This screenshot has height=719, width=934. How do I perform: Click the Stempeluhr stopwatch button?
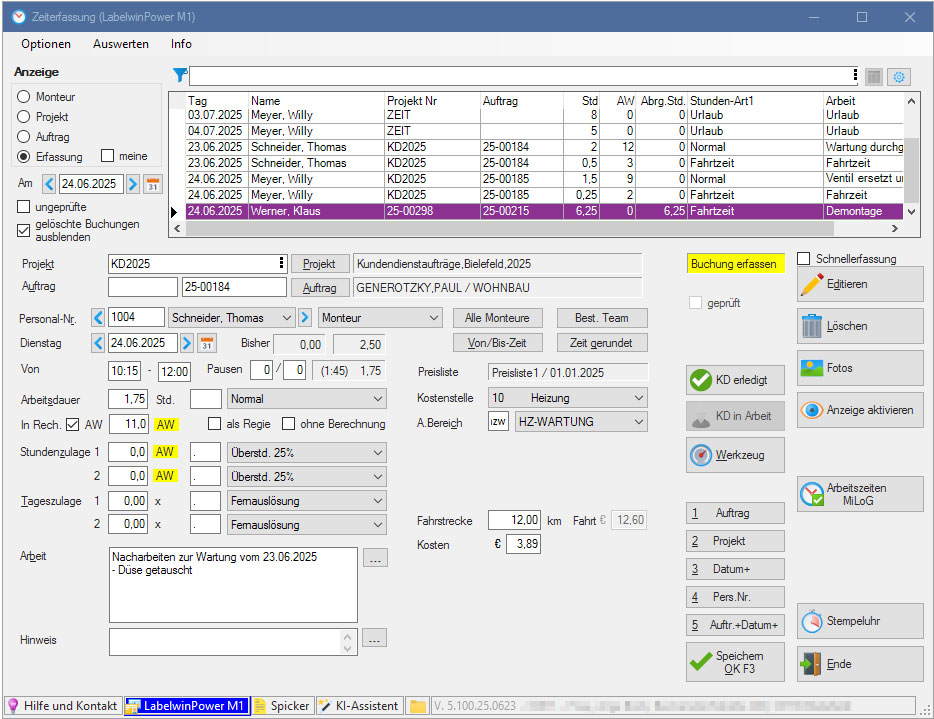[x=860, y=621]
